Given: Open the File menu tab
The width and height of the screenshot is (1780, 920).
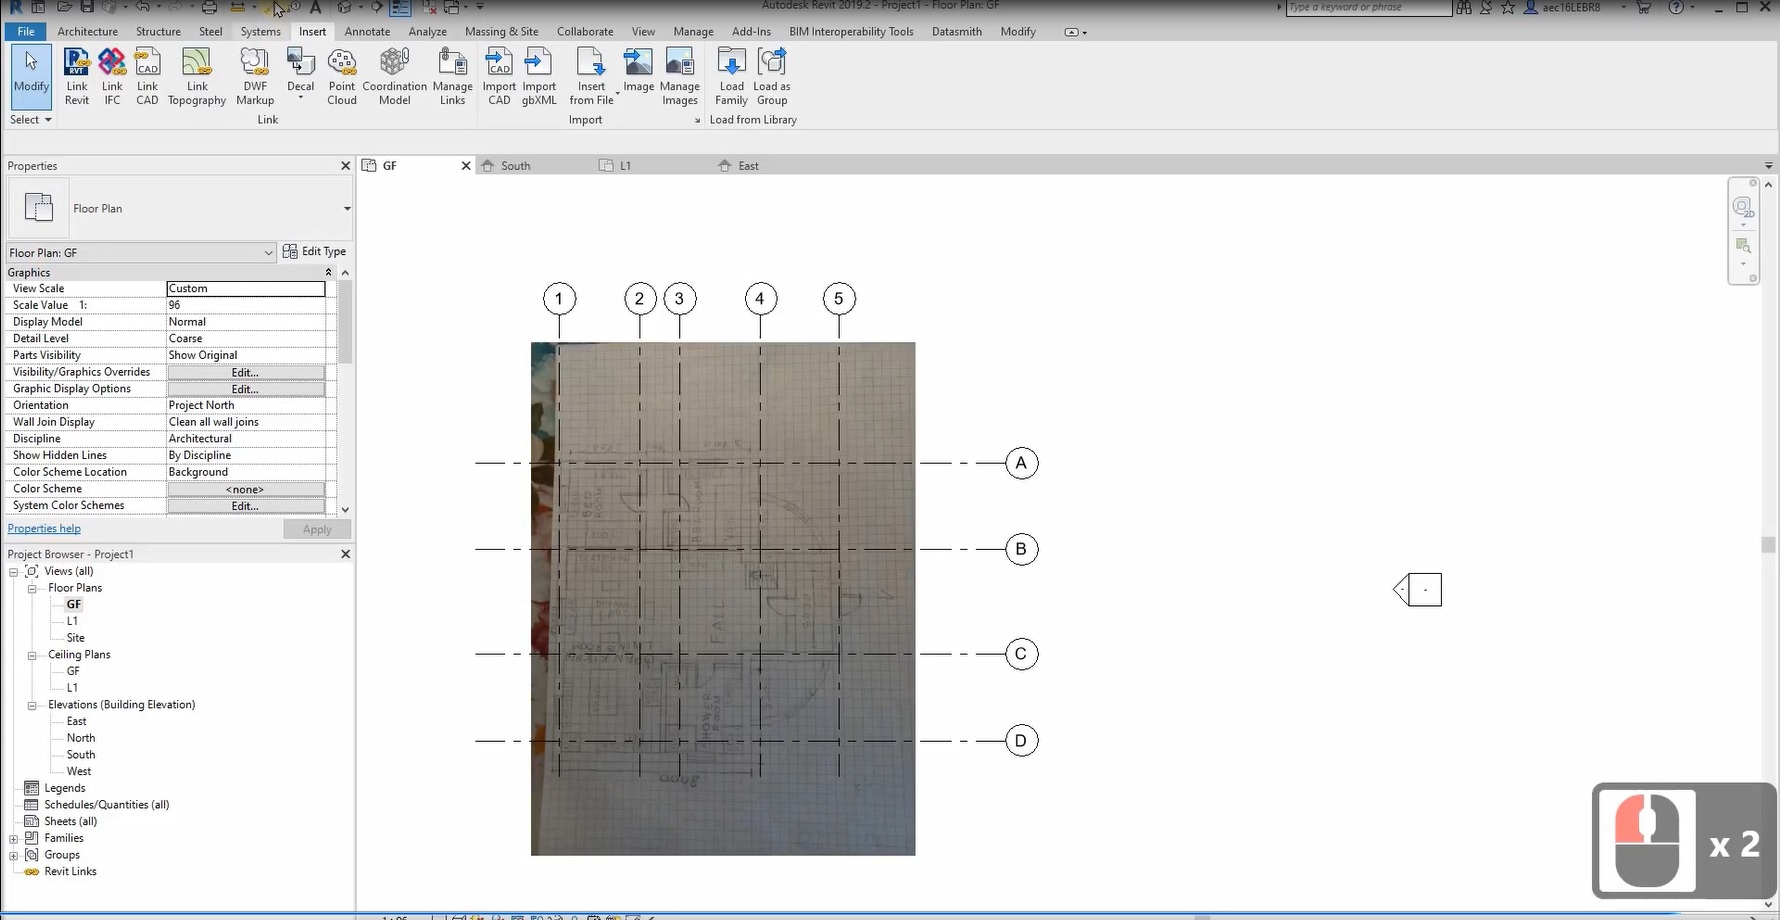Looking at the screenshot, I should tap(26, 31).
